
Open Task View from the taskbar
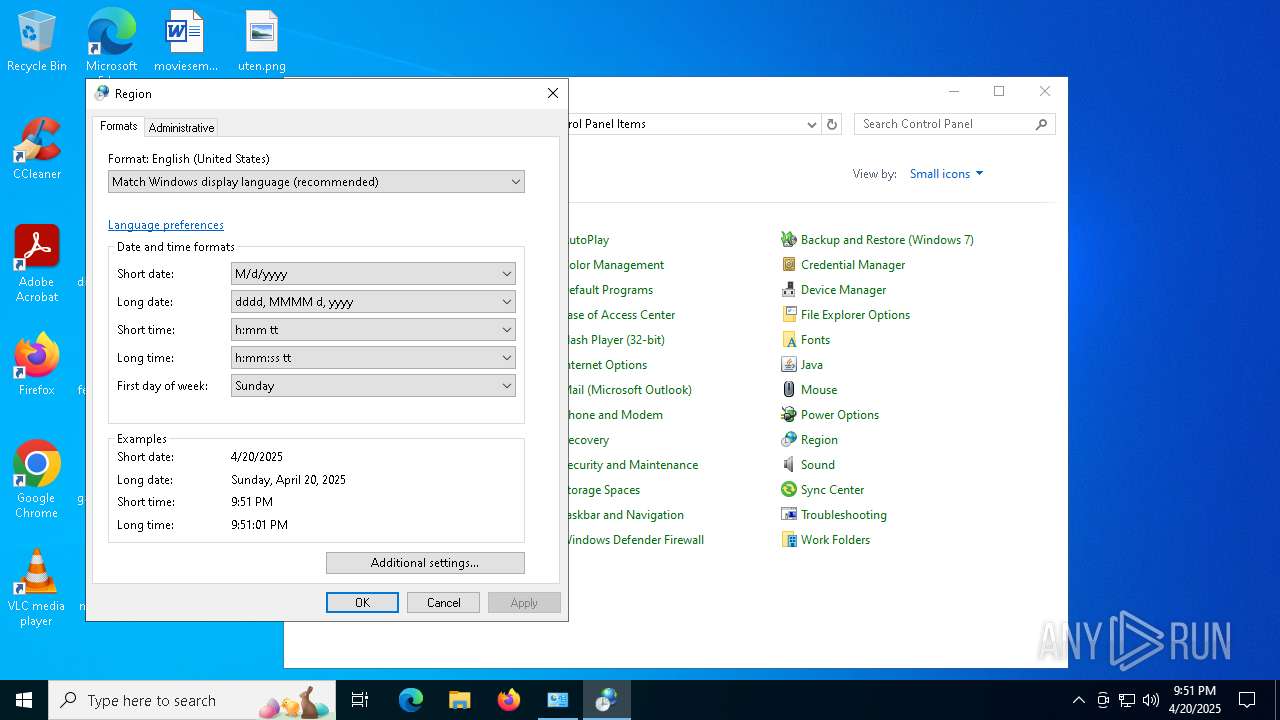click(360, 700)
